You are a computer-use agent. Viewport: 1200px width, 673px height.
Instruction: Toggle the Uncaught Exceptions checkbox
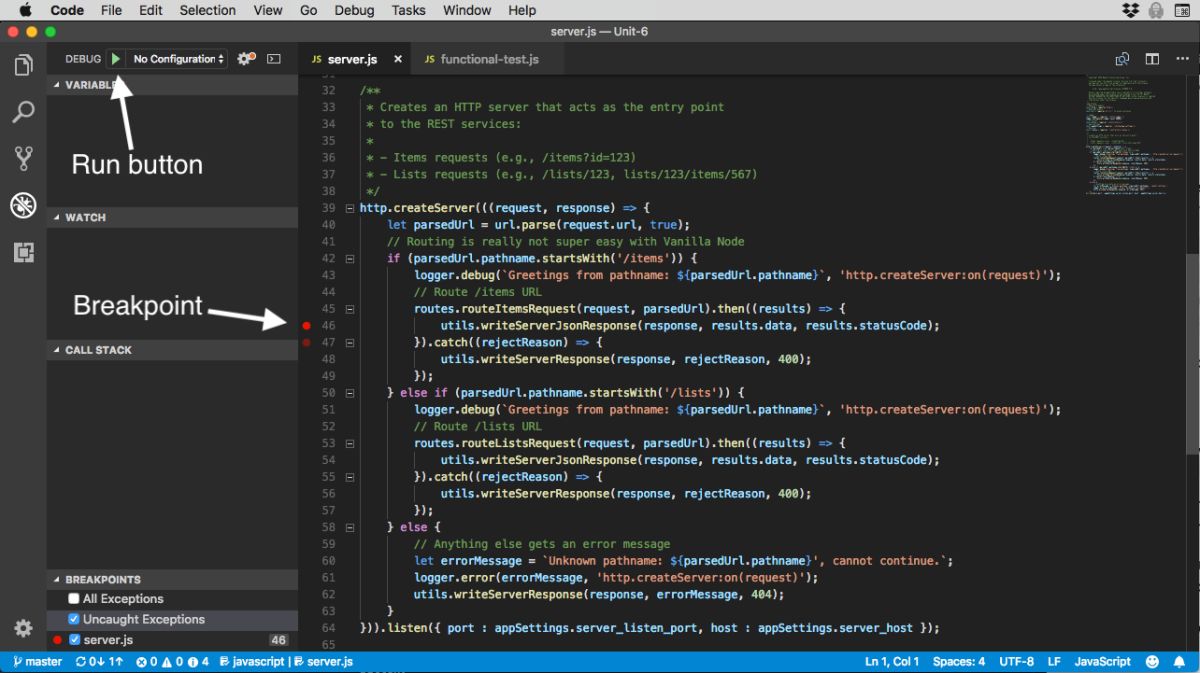tap(73, 619)
